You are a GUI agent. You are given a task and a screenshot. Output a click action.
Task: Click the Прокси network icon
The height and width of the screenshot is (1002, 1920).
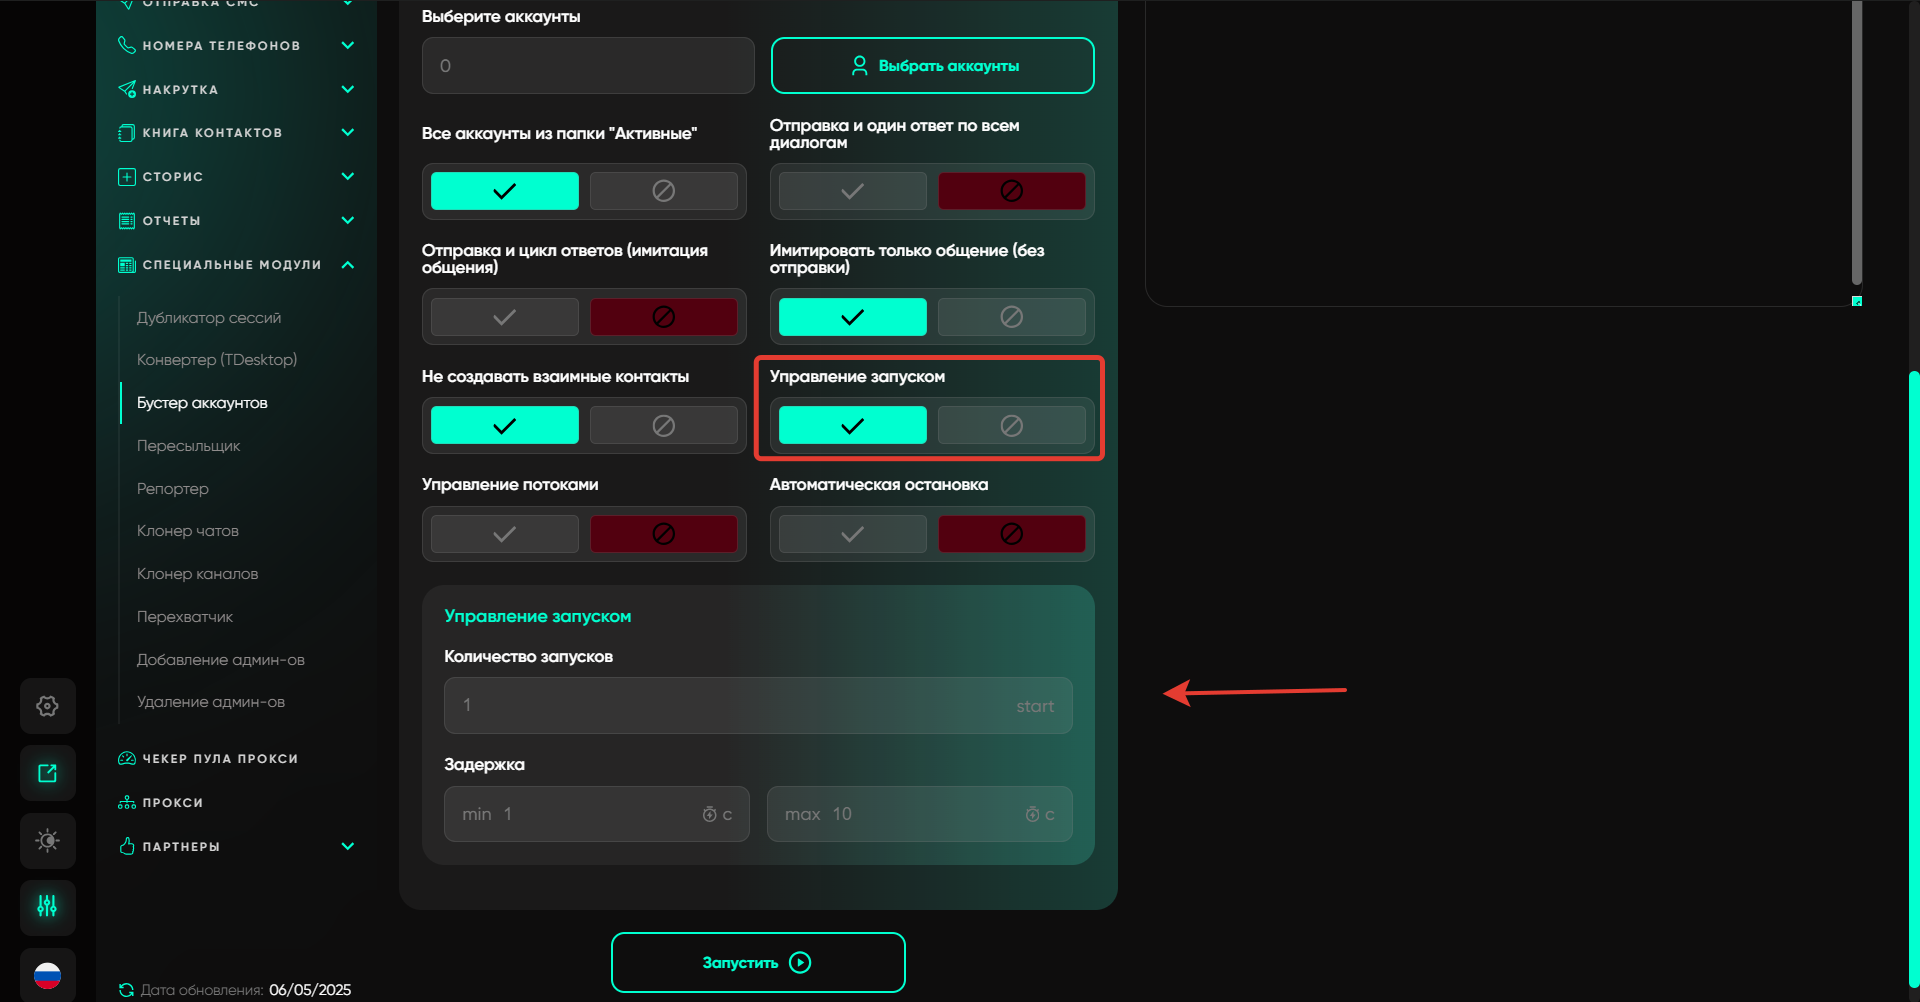point(127,803)
